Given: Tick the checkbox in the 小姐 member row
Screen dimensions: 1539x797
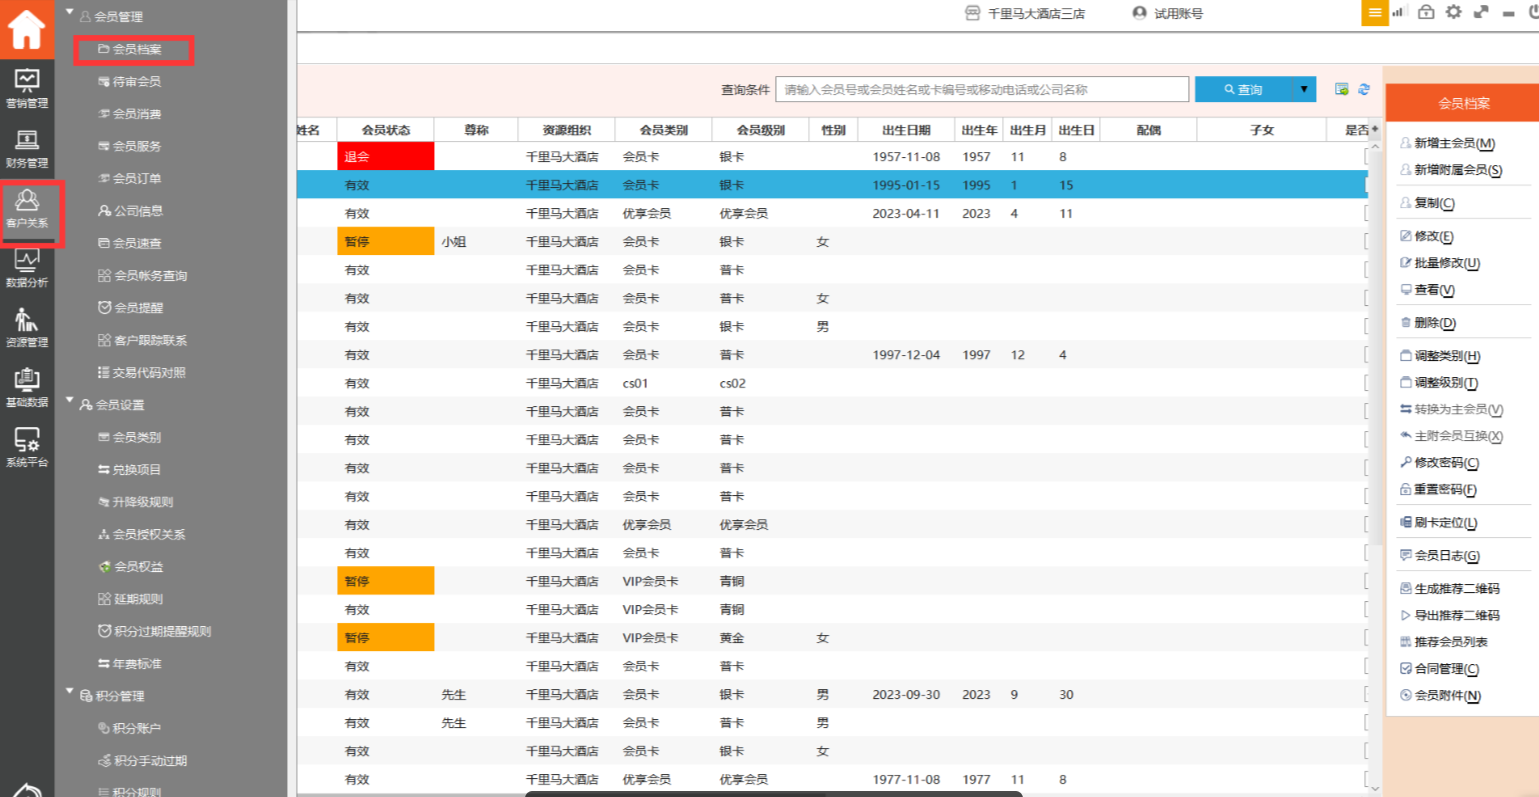Looking at the screenshot, I should pos(1366,242).
